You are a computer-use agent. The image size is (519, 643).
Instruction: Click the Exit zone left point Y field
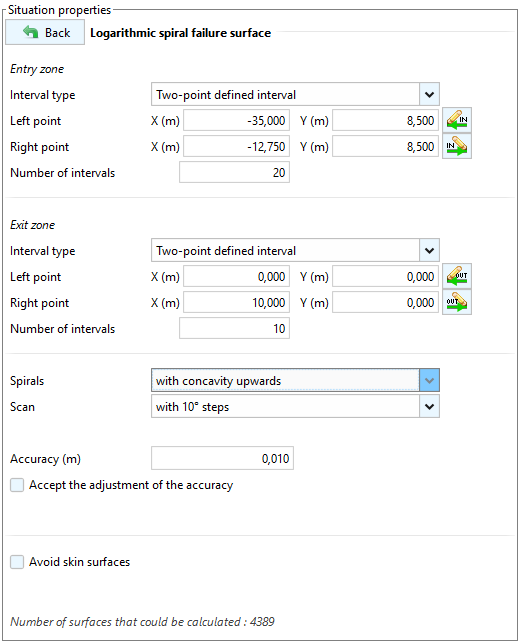(x=385, y=276)
